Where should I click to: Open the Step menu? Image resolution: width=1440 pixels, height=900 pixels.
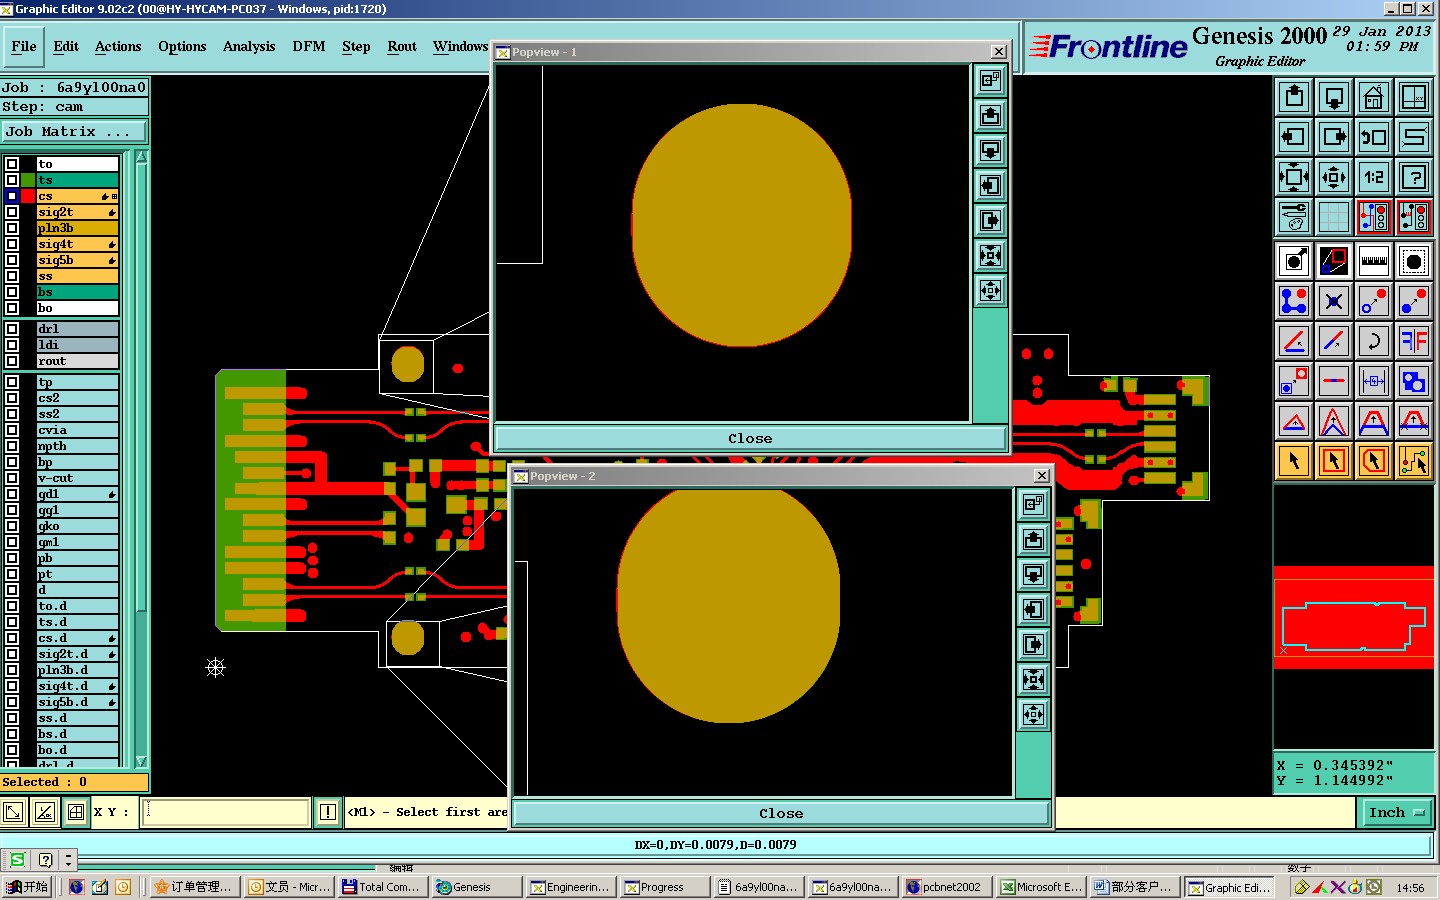pyautogui.click(x=356, y=46)
